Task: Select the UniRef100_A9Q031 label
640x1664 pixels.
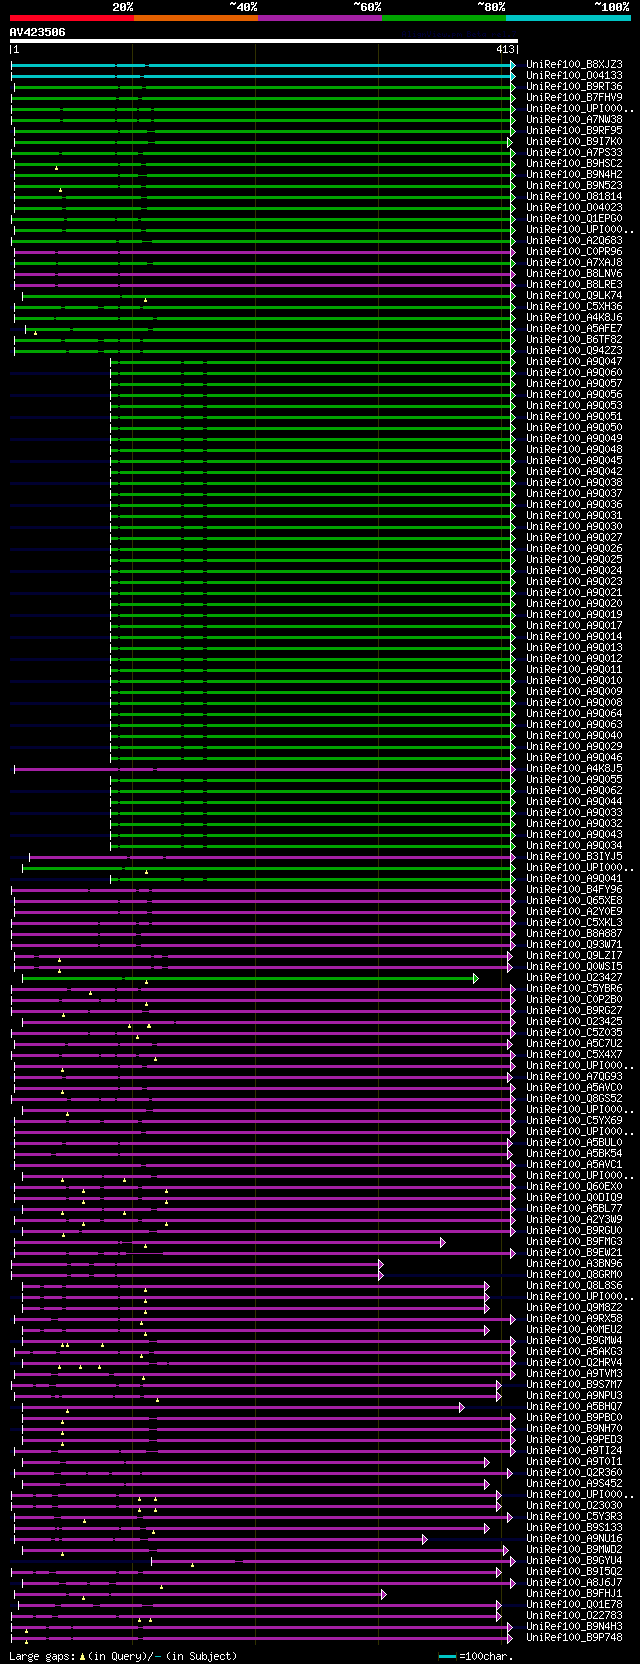Action: (x=574, y=515)
